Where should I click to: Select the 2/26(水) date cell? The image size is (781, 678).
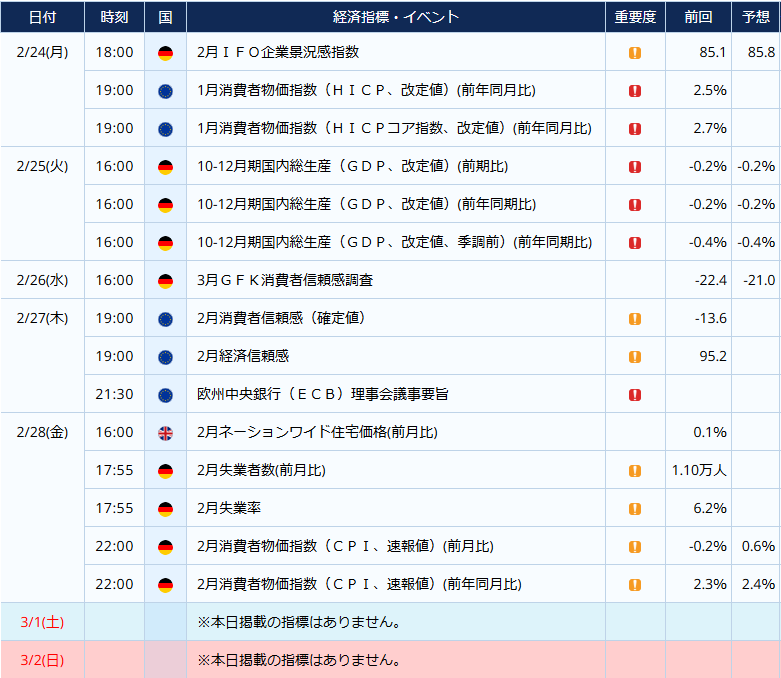42,280
